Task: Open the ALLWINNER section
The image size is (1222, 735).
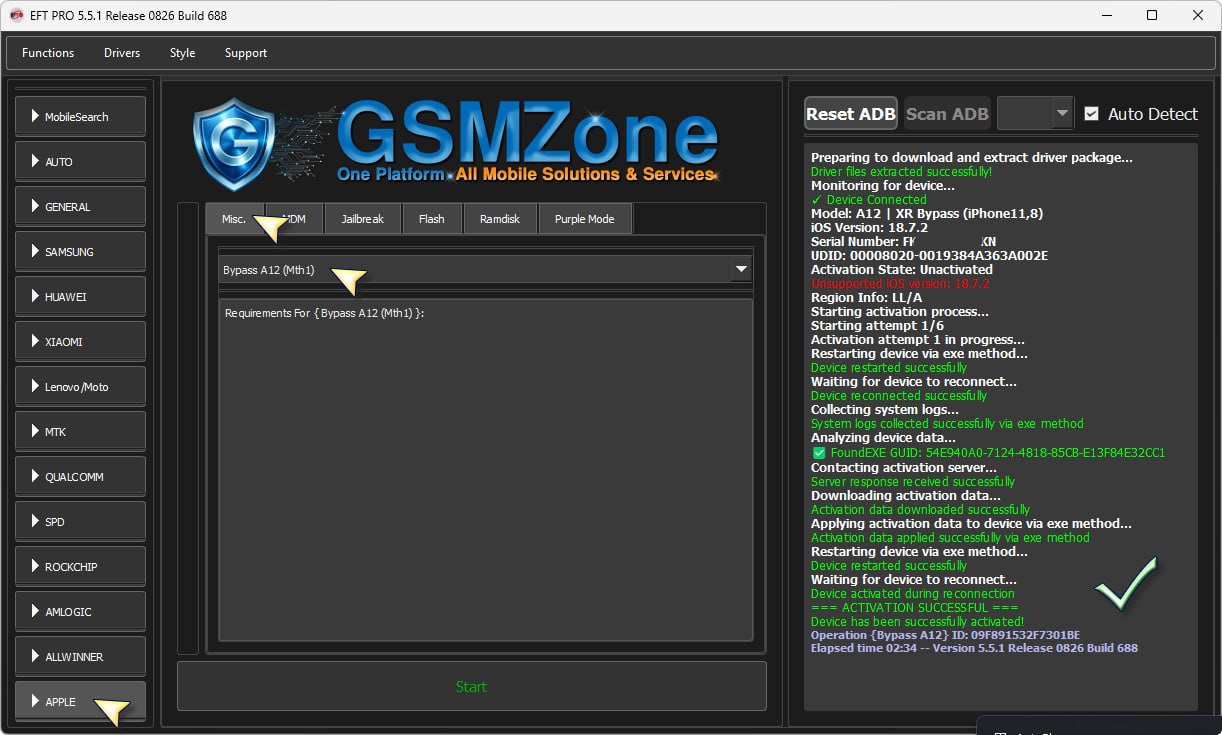Action: pyautogui.click(x=81, y=656)
